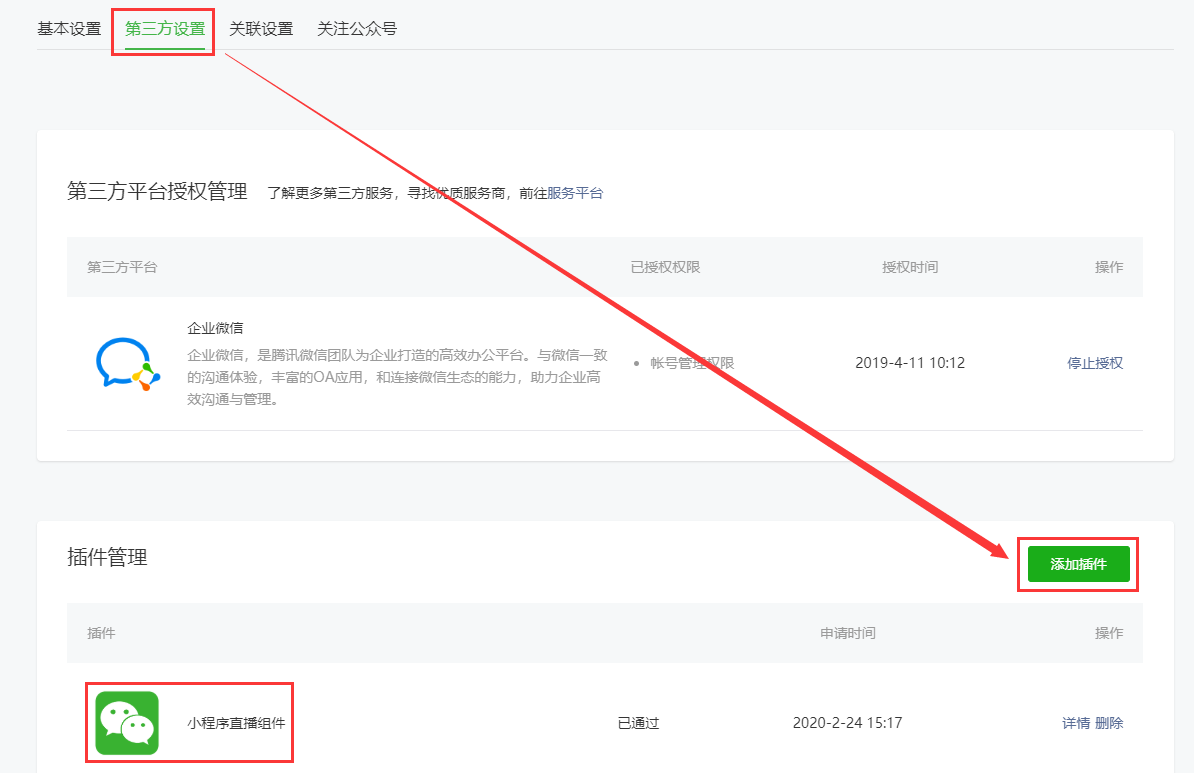The height and width of the screenshot is (773, 1194).
Task: Click the 插件管理 section heading
Action: (107, 558)
